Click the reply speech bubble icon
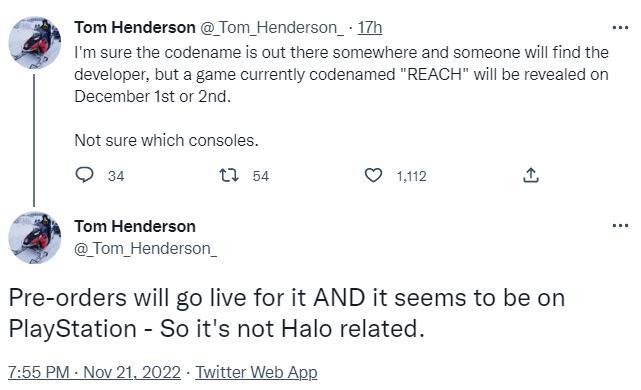Viewport: 641px width, 390px height. pyautogui.click(x=85, y=175)
